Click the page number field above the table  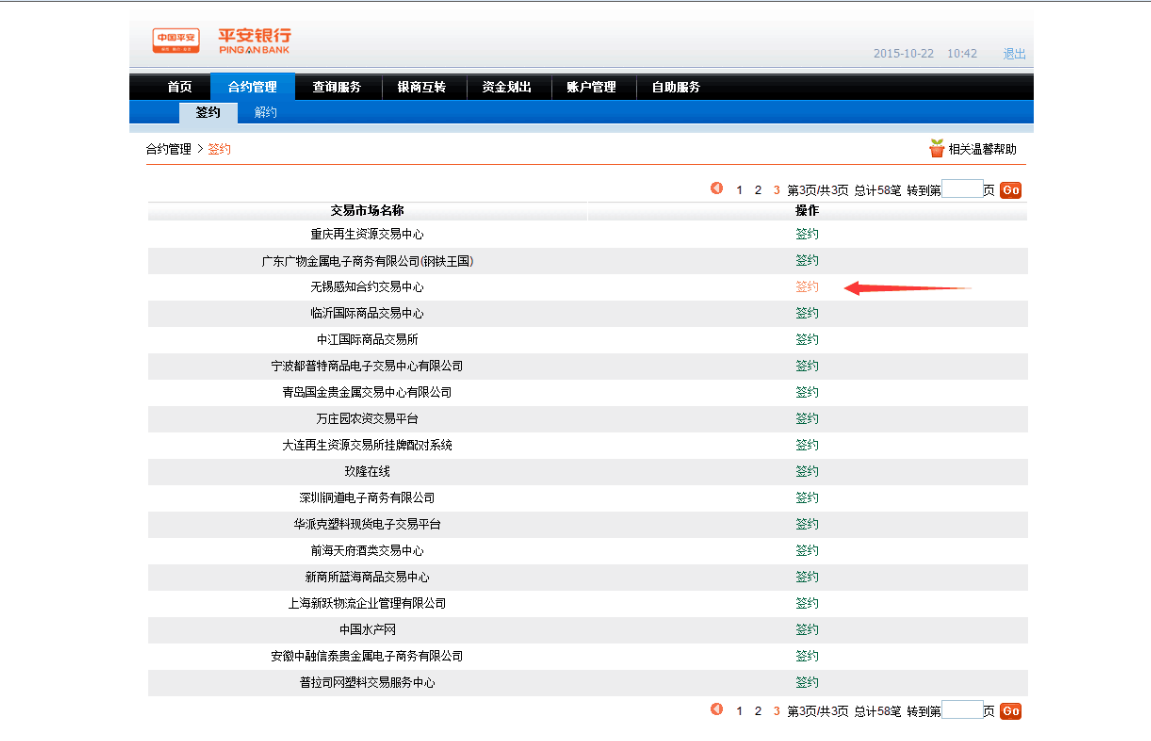[x=962, y=189]
